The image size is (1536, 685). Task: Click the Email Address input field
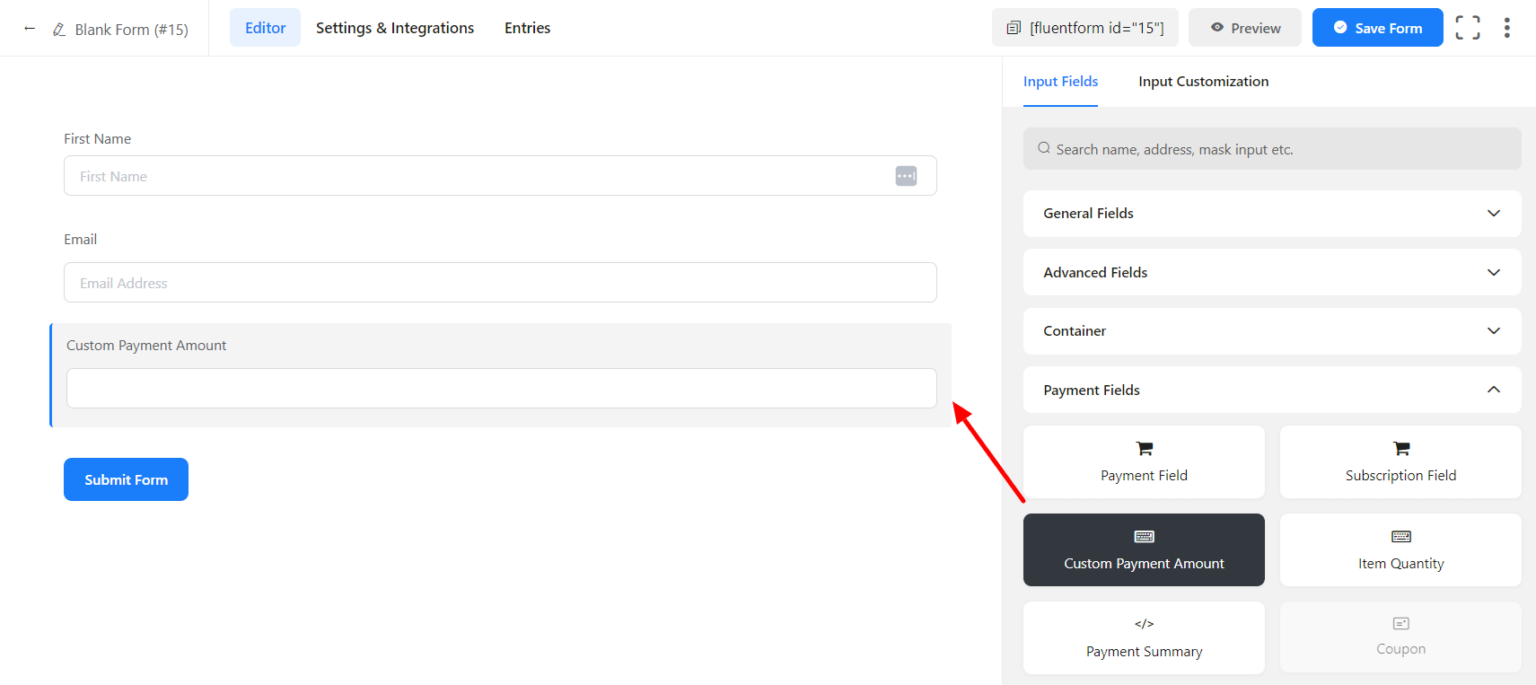tap(500, 282)
